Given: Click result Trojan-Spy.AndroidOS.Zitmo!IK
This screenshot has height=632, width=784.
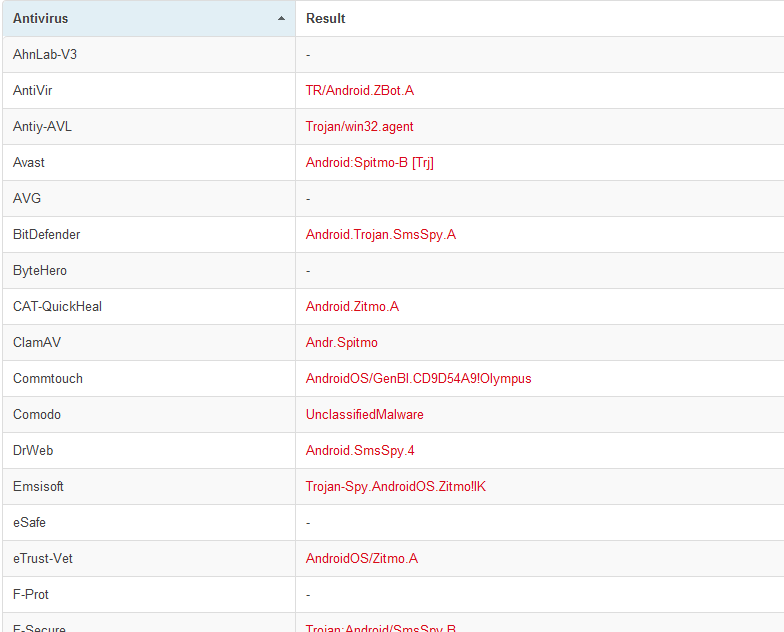Looking at the screenshot, I should point(396,486).
